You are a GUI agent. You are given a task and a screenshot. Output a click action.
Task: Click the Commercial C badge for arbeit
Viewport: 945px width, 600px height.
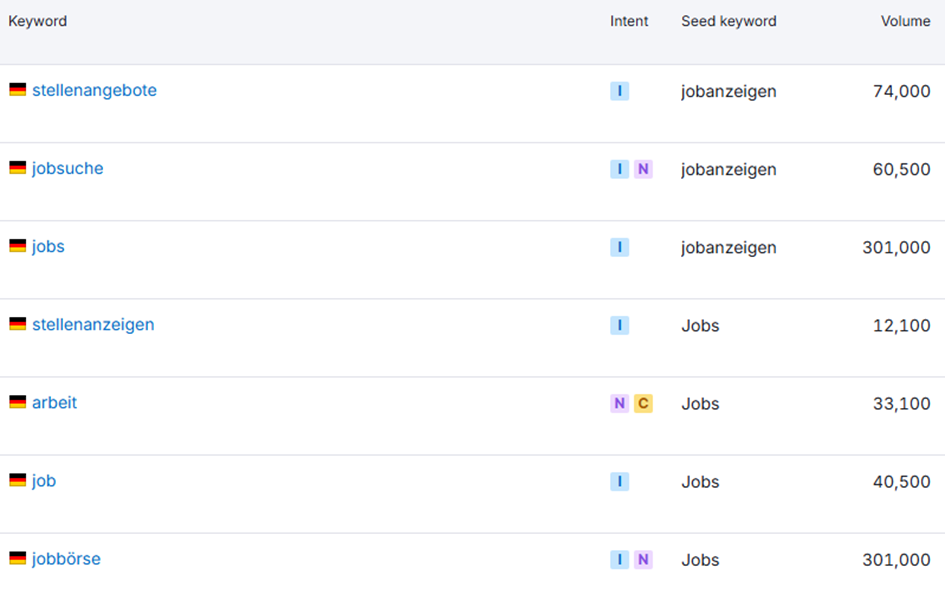(x=643, y=404)
